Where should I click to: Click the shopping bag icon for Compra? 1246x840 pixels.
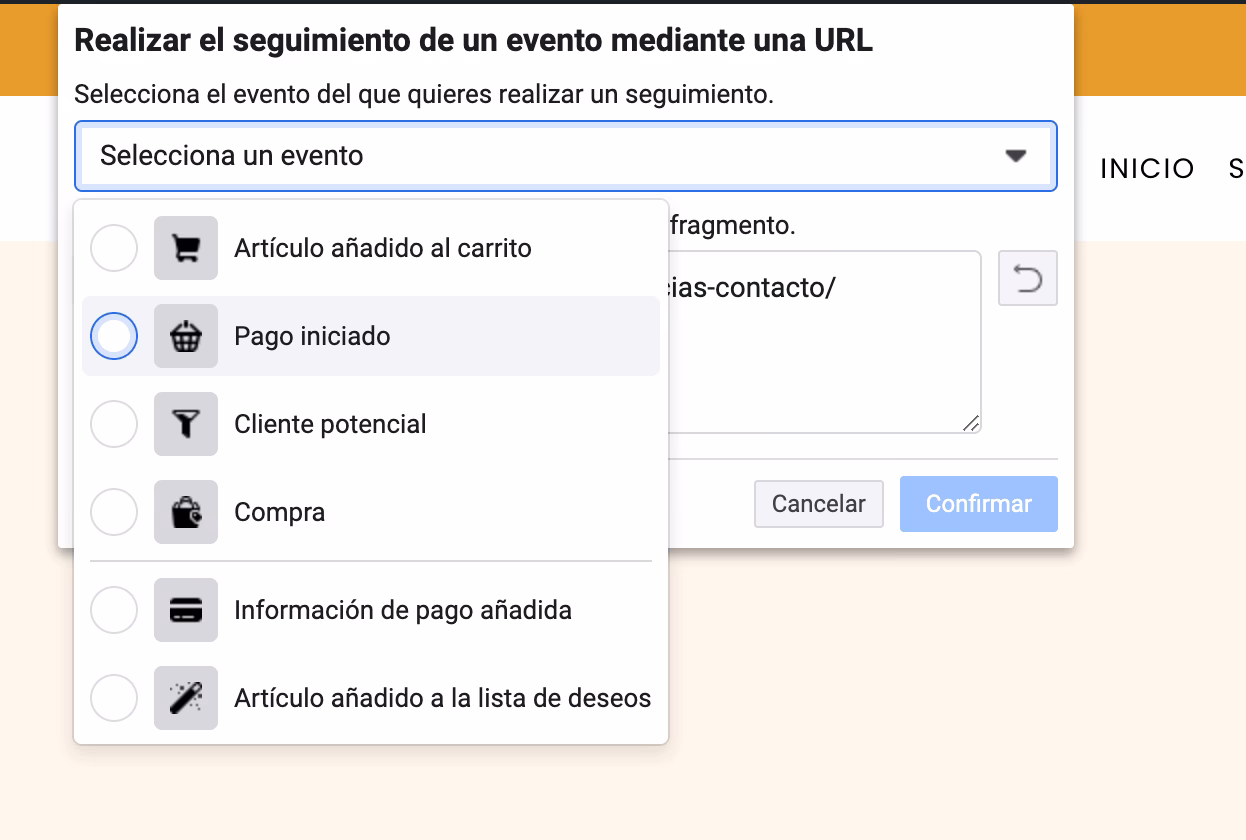[186, 512]
